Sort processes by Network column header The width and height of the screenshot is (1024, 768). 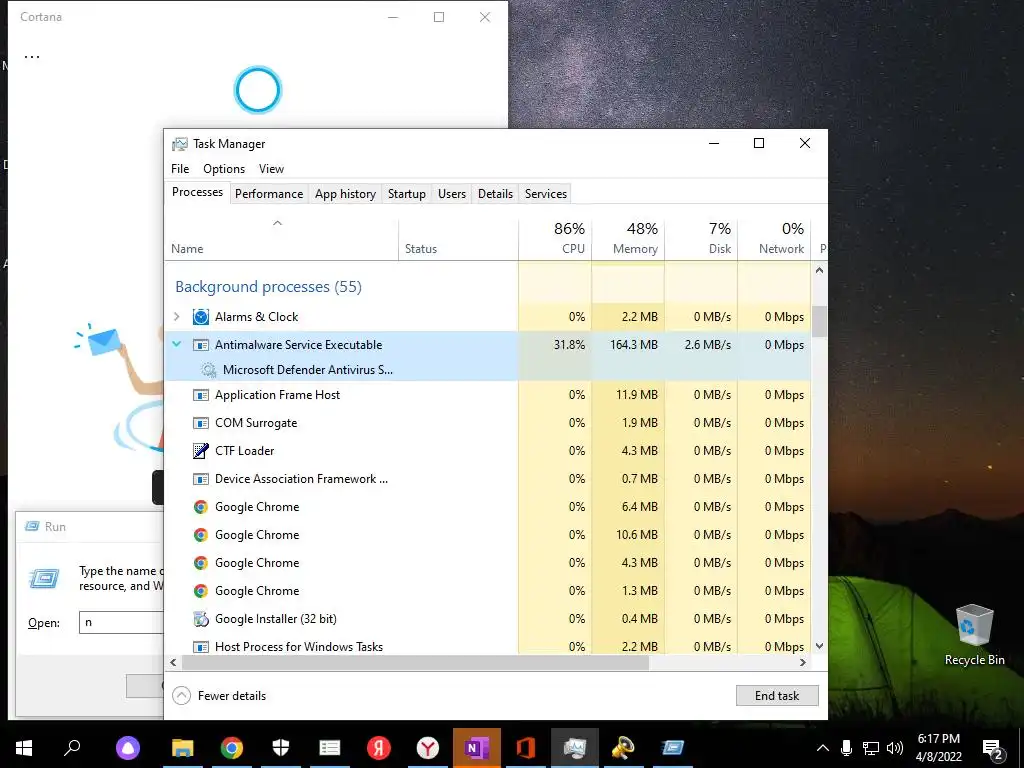coord(775,239)
